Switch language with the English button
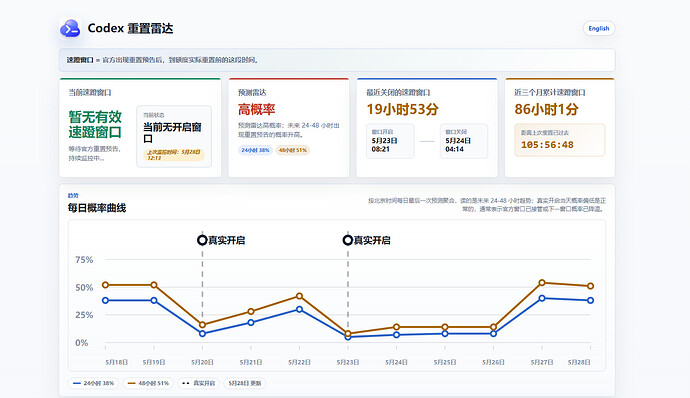This screenshot has height=398, width=690. coord(599,28)
